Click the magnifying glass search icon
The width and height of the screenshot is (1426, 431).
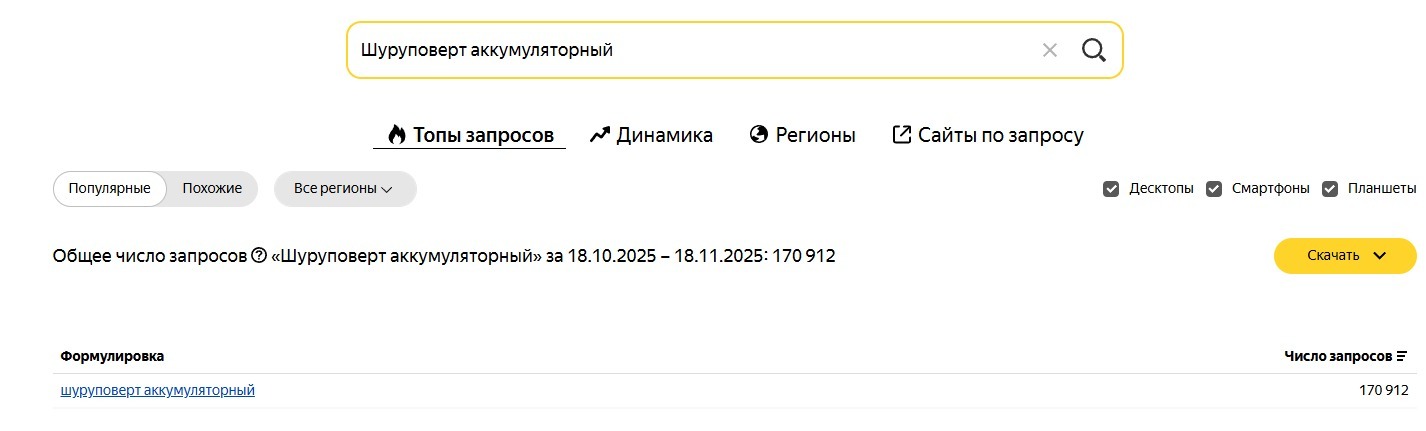pos(1093,50)
